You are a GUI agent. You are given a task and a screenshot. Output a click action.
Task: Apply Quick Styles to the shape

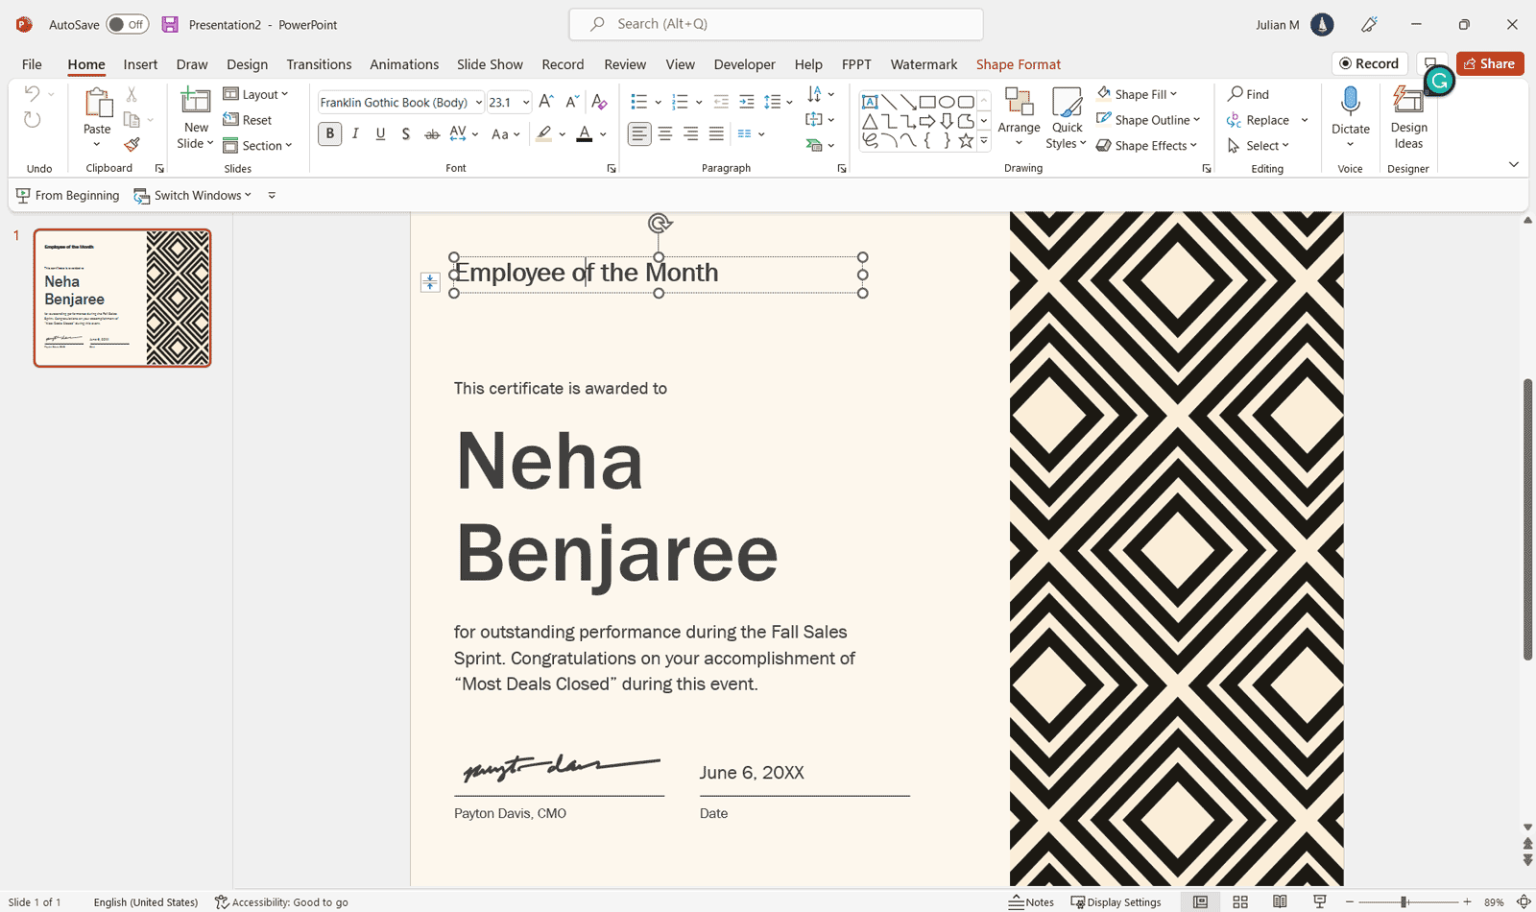pos(1066,117)
